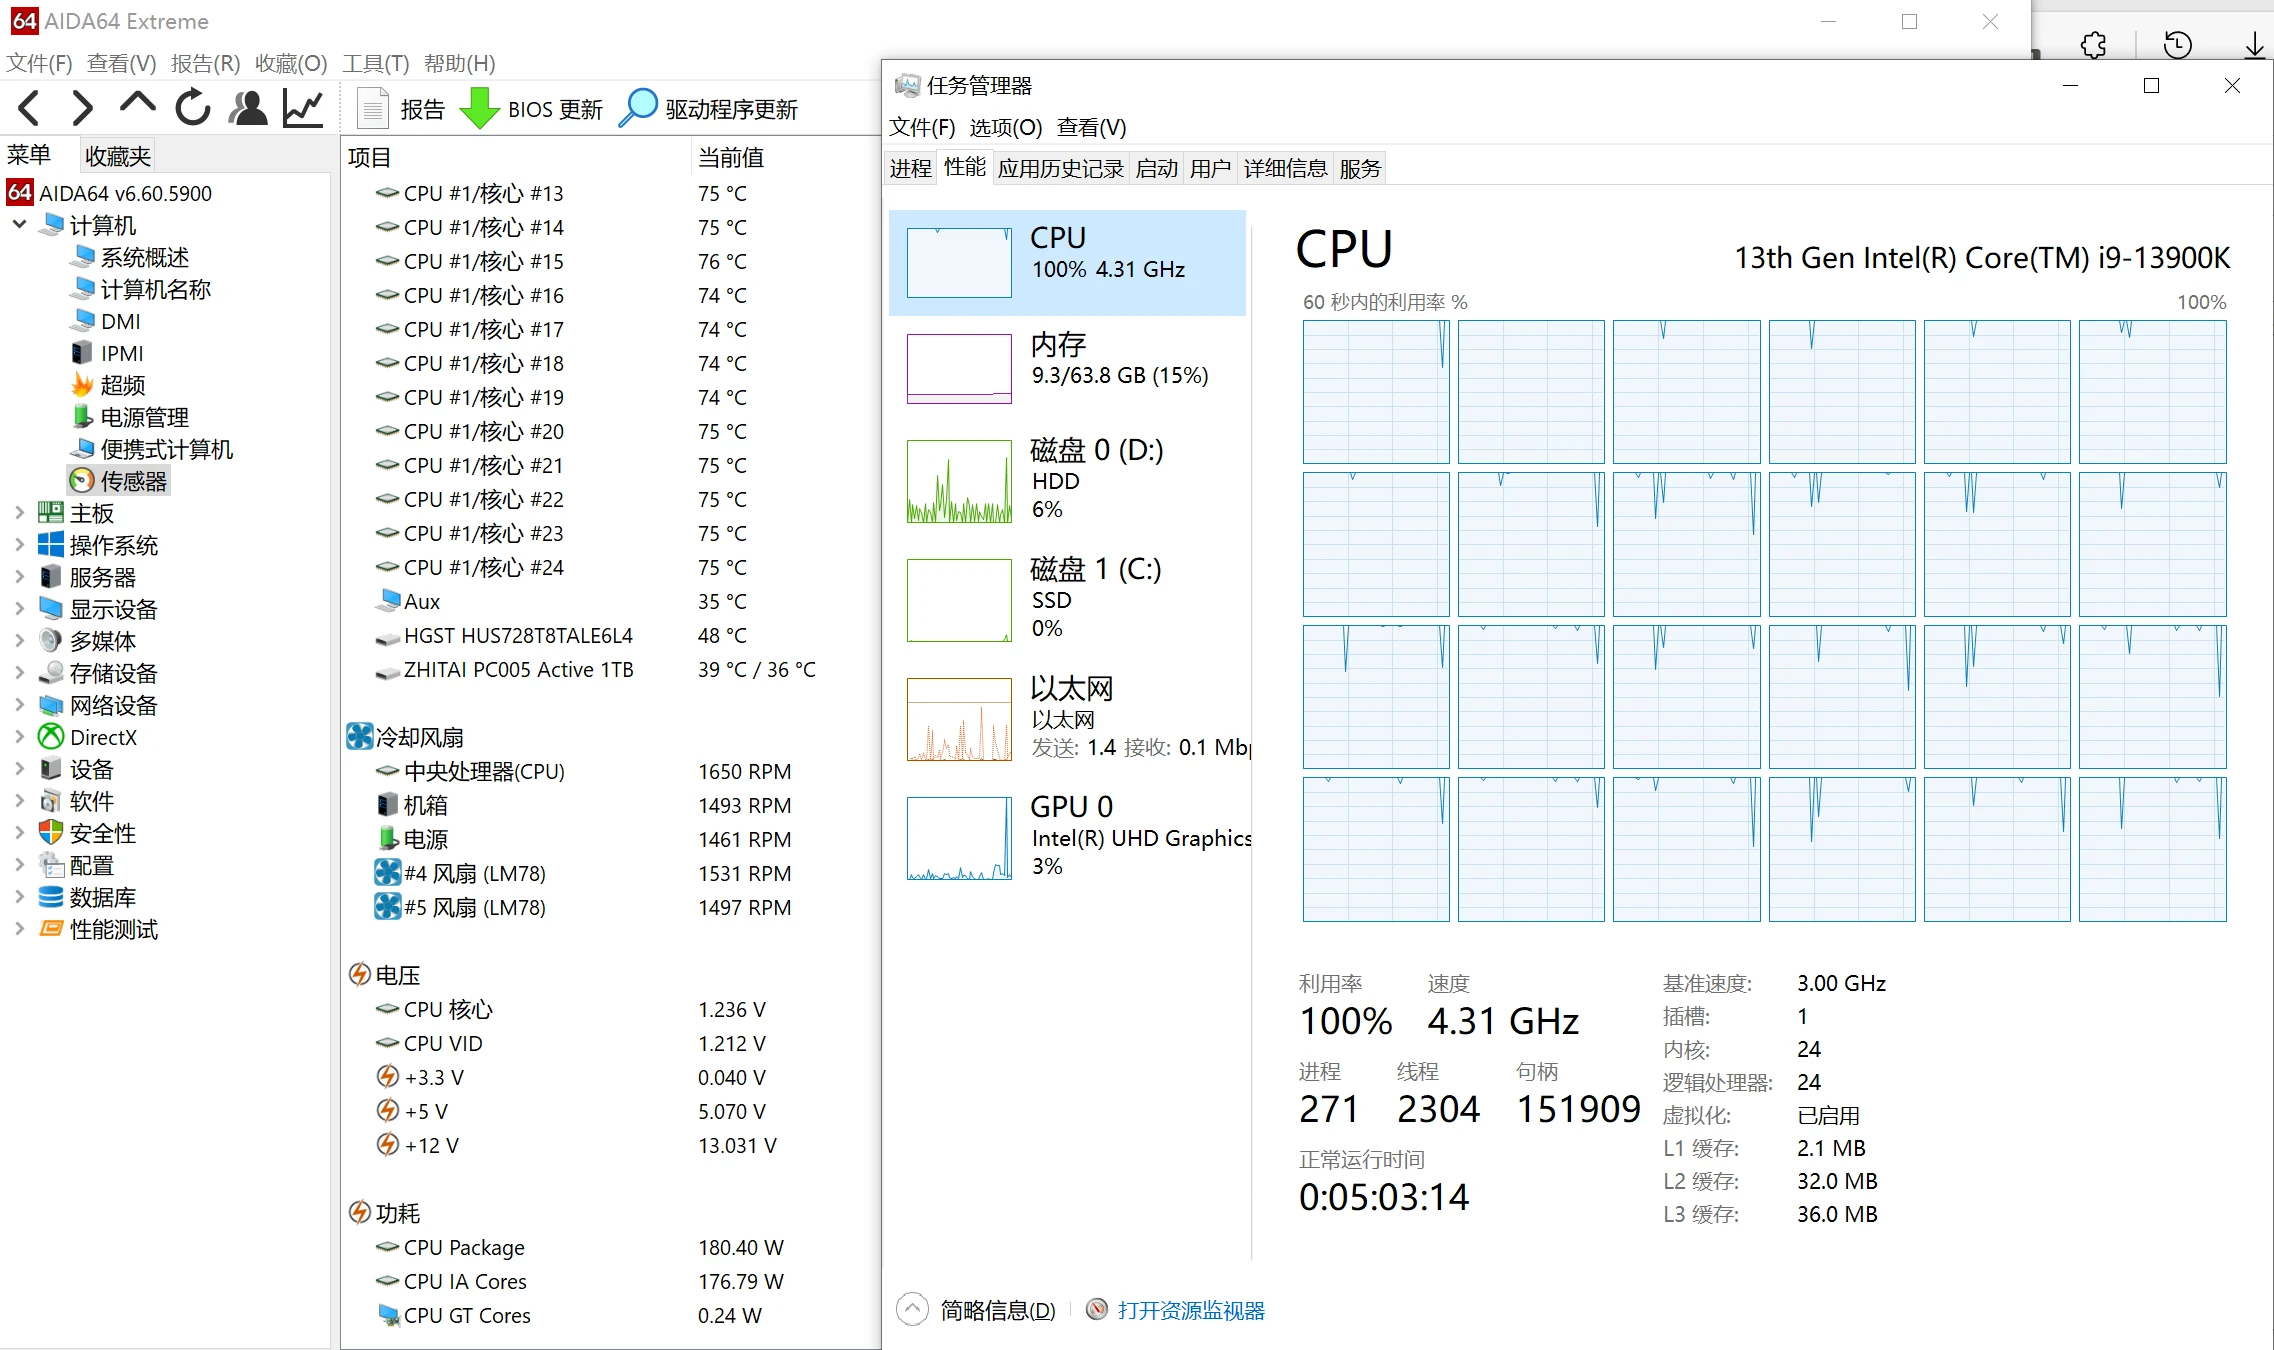Select the 内存 memory performance item
The width and height of the screenshot is (2274, 1350).
pos(1067,369)
